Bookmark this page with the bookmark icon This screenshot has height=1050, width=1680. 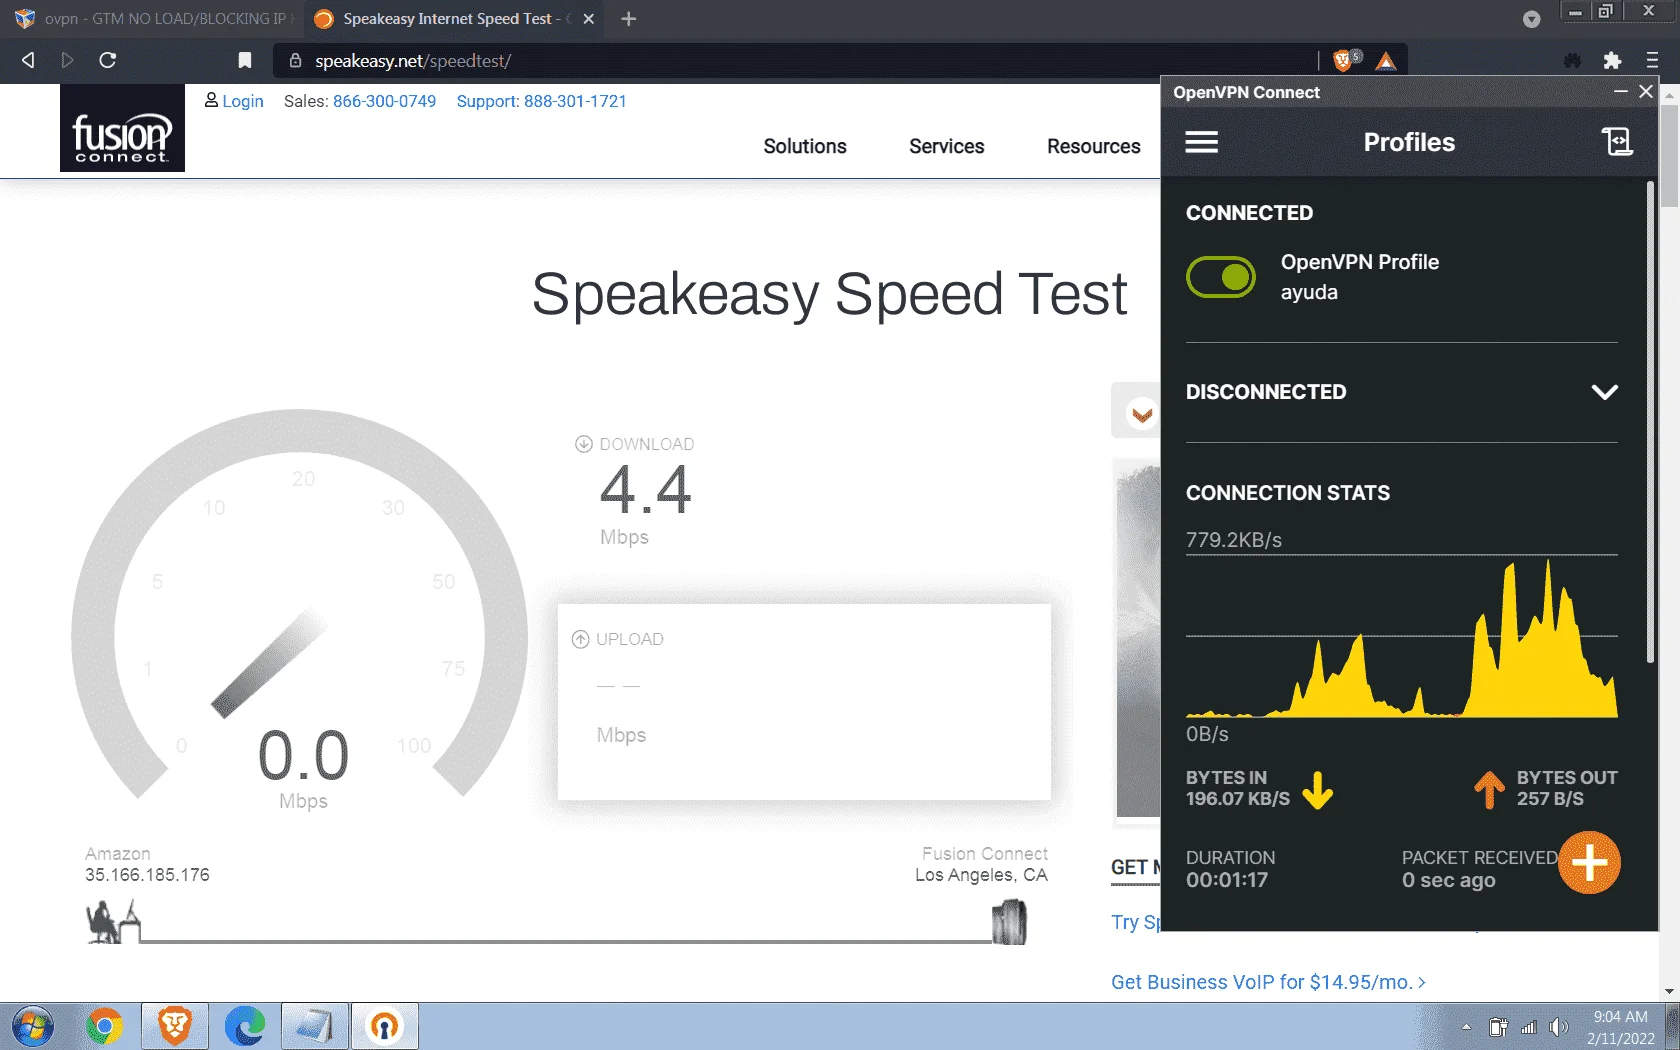245,60
